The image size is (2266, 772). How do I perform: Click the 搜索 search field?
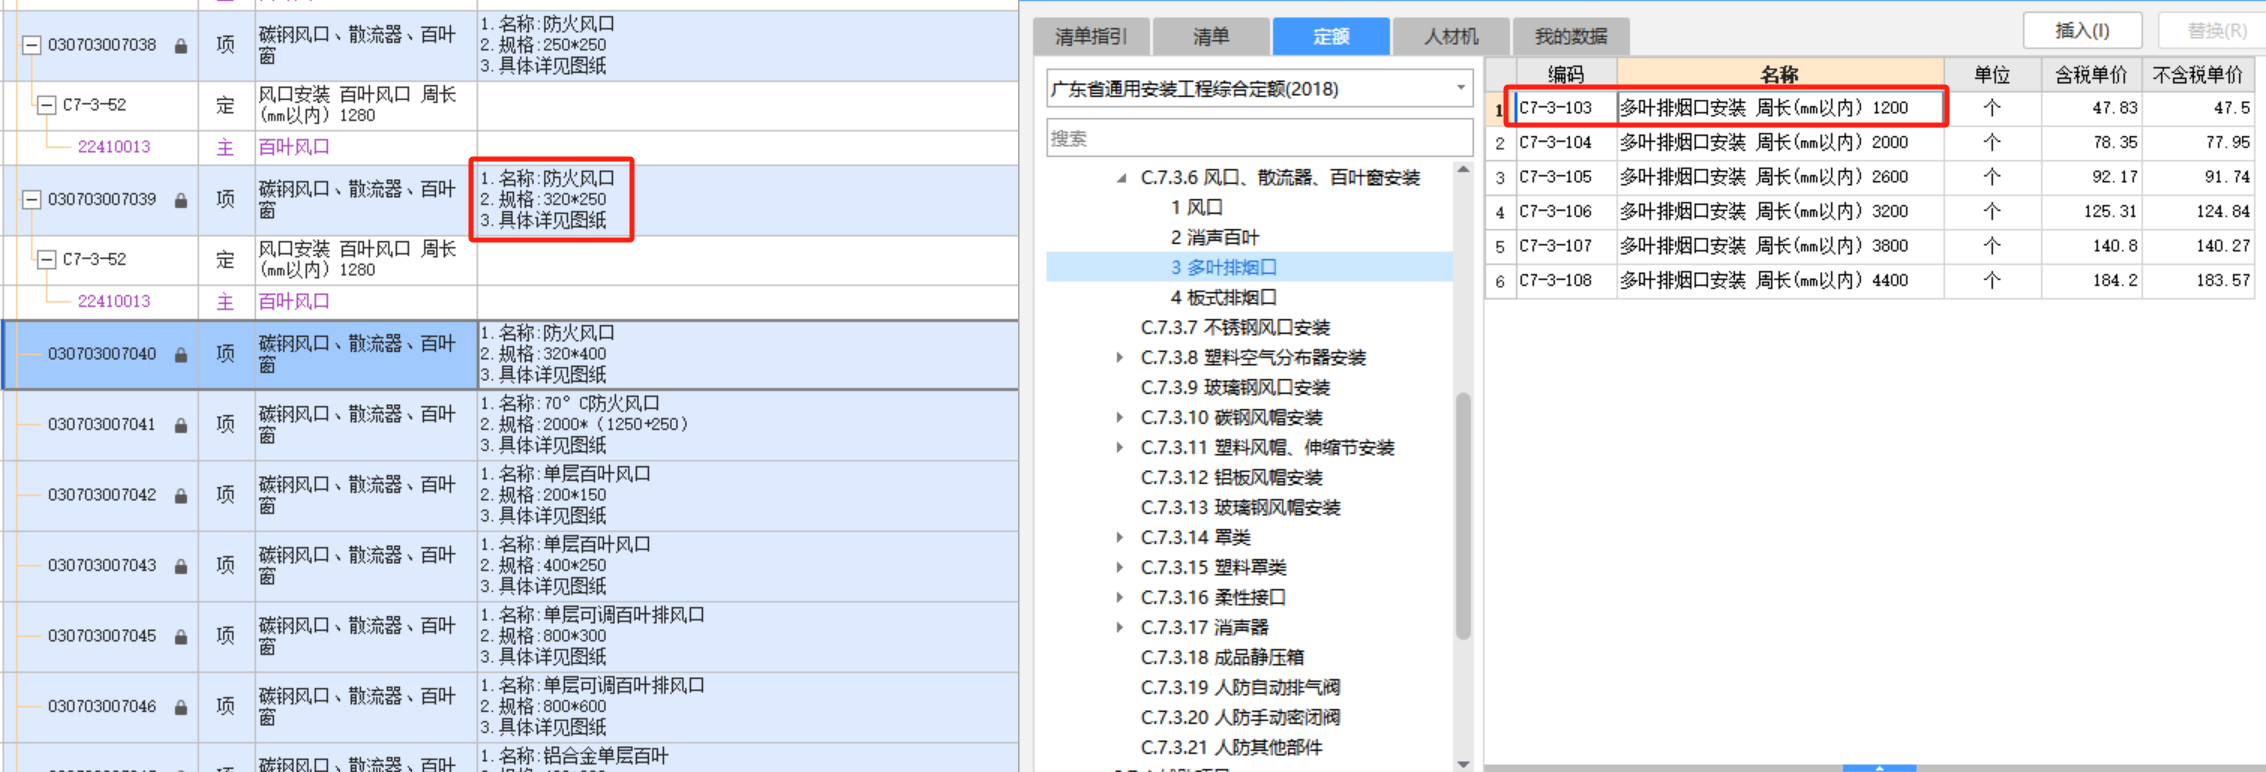tap(1259, 138)
